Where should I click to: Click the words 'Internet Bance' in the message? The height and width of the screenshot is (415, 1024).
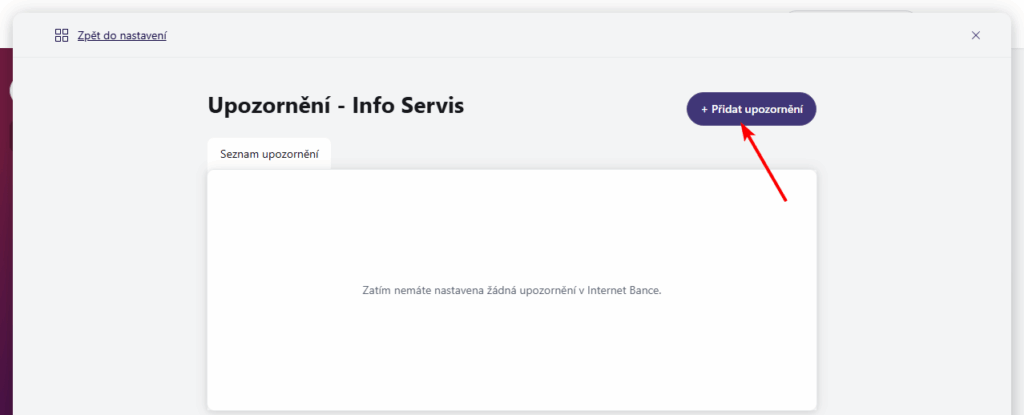click(x=626, y=291)
